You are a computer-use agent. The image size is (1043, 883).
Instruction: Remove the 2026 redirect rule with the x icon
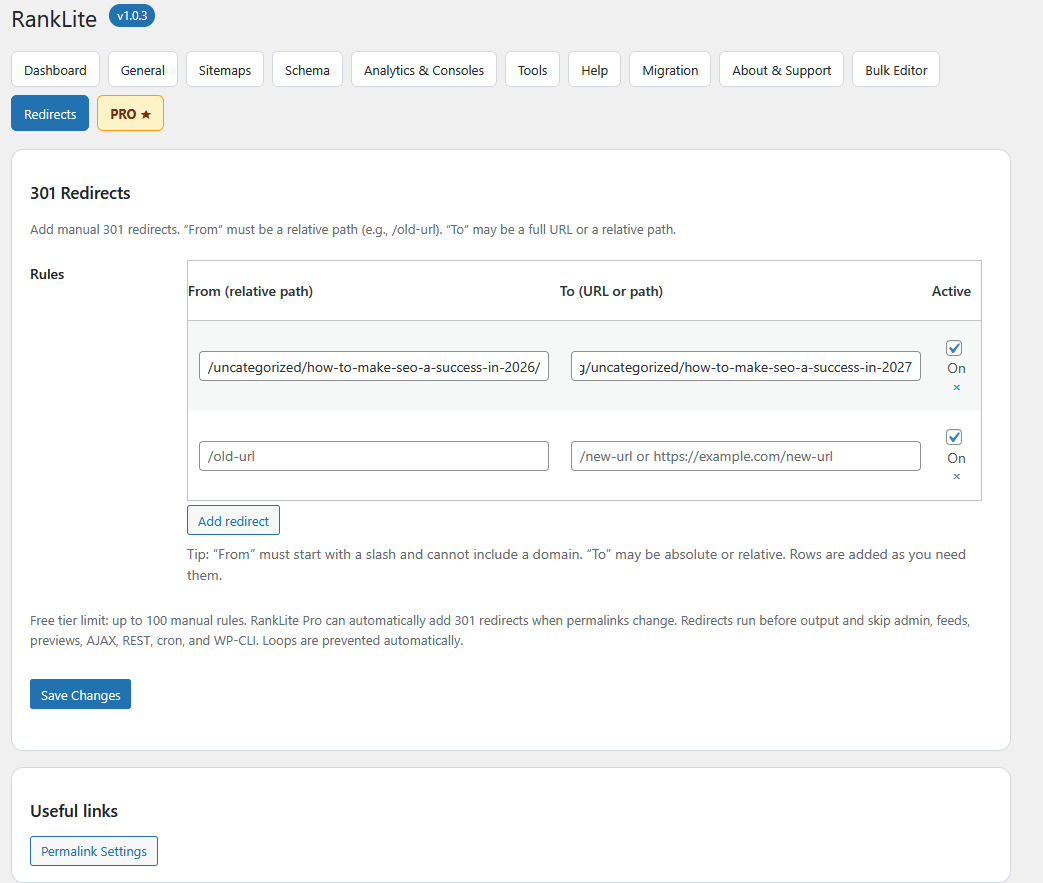[957, 387]
